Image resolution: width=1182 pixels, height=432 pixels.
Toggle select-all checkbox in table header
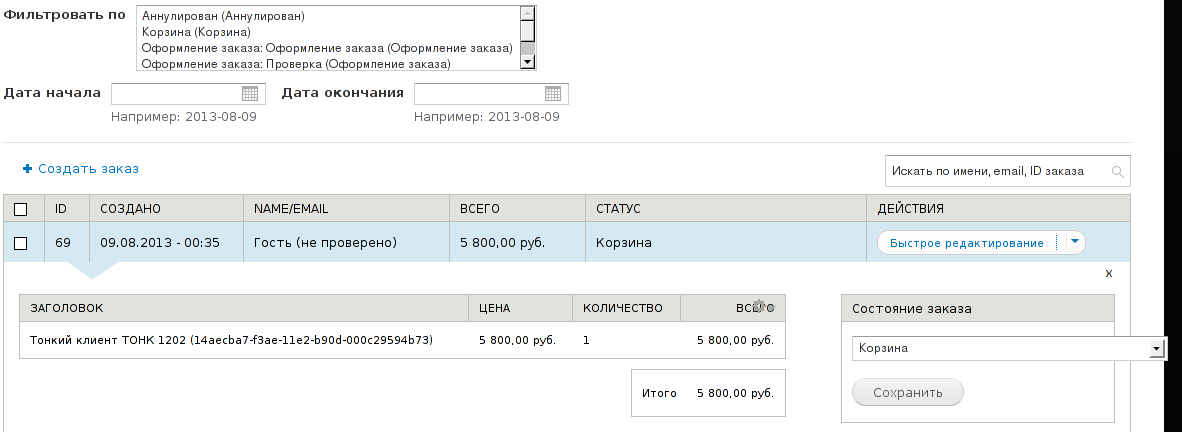(x=21, y=209)
